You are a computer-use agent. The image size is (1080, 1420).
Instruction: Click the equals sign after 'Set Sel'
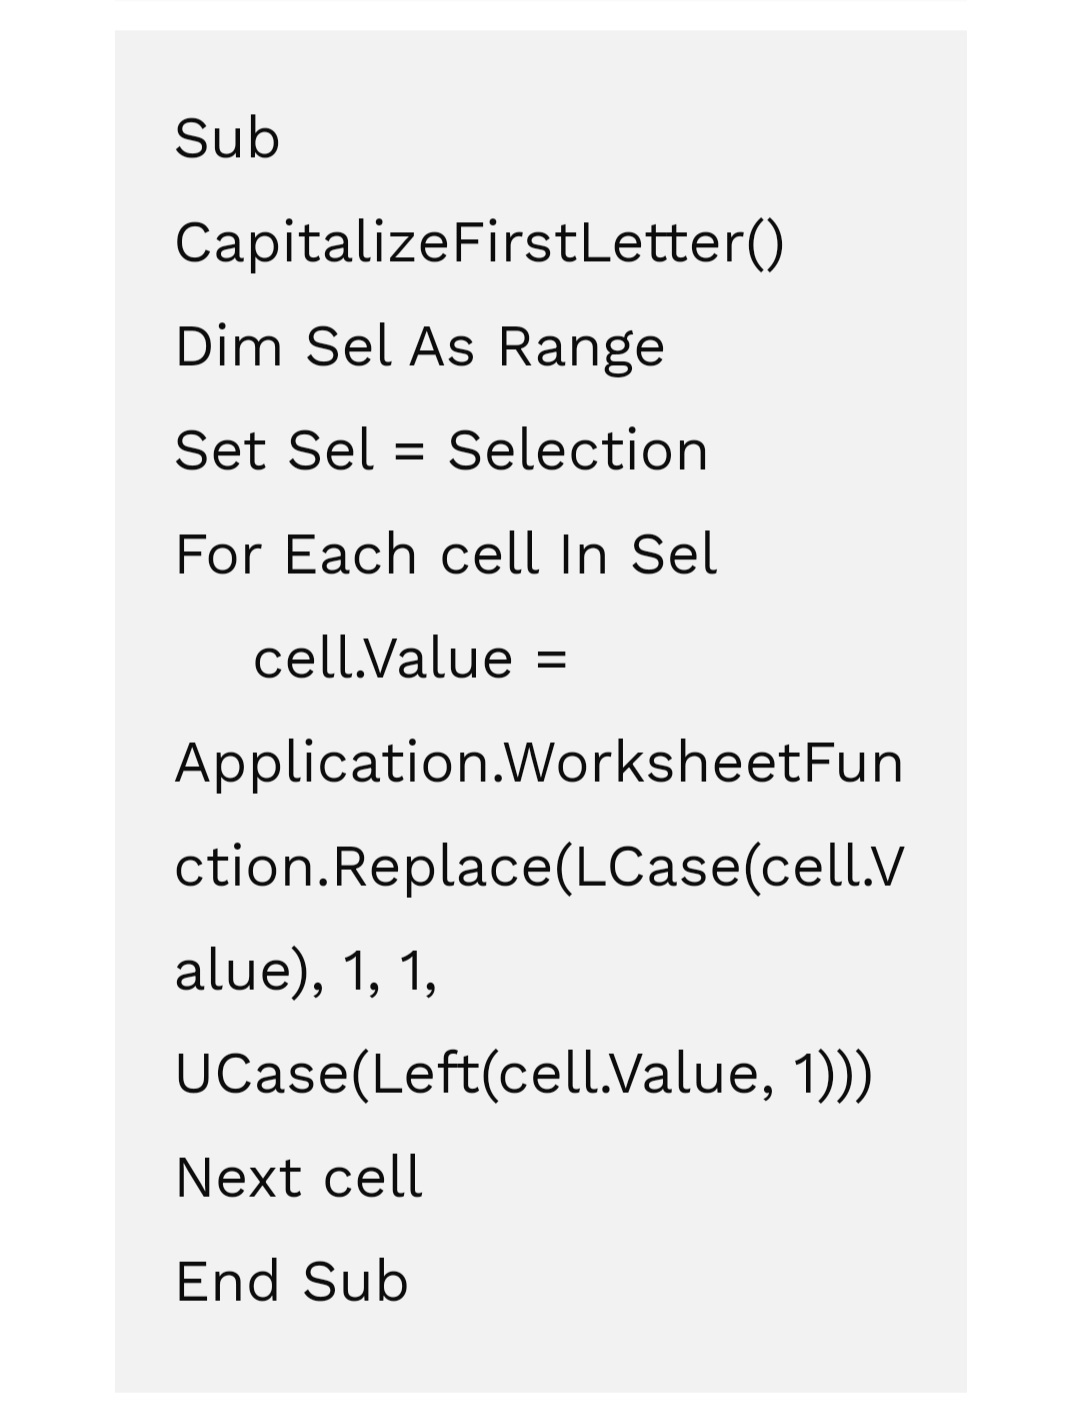point(410,453)
